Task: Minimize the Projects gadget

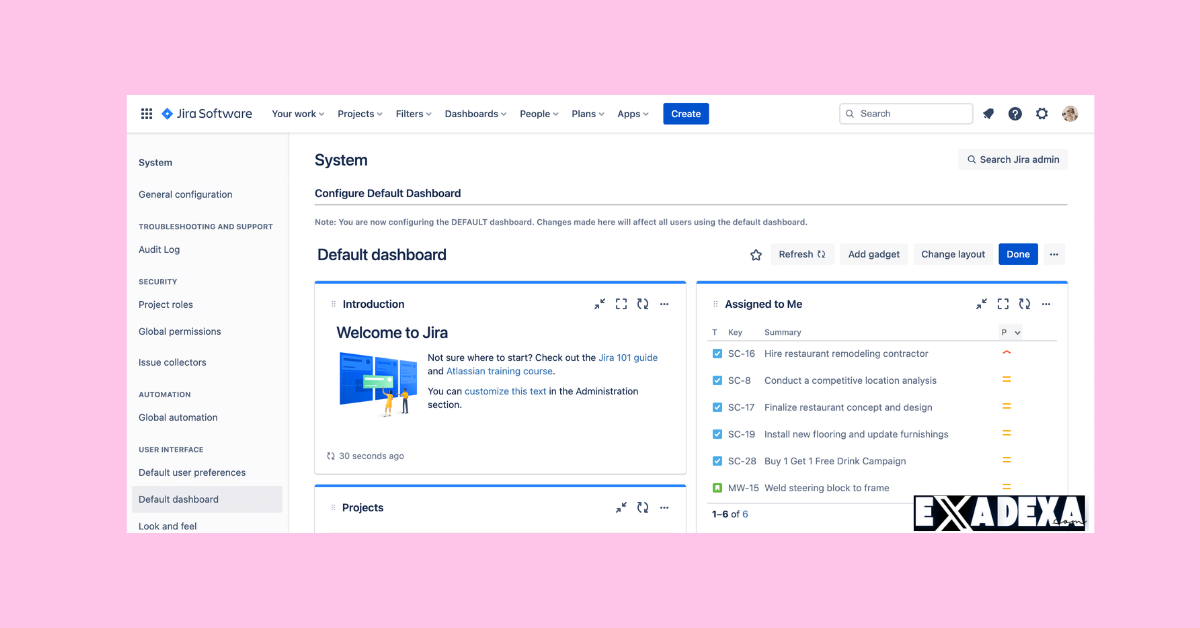Action: (621, 507)
